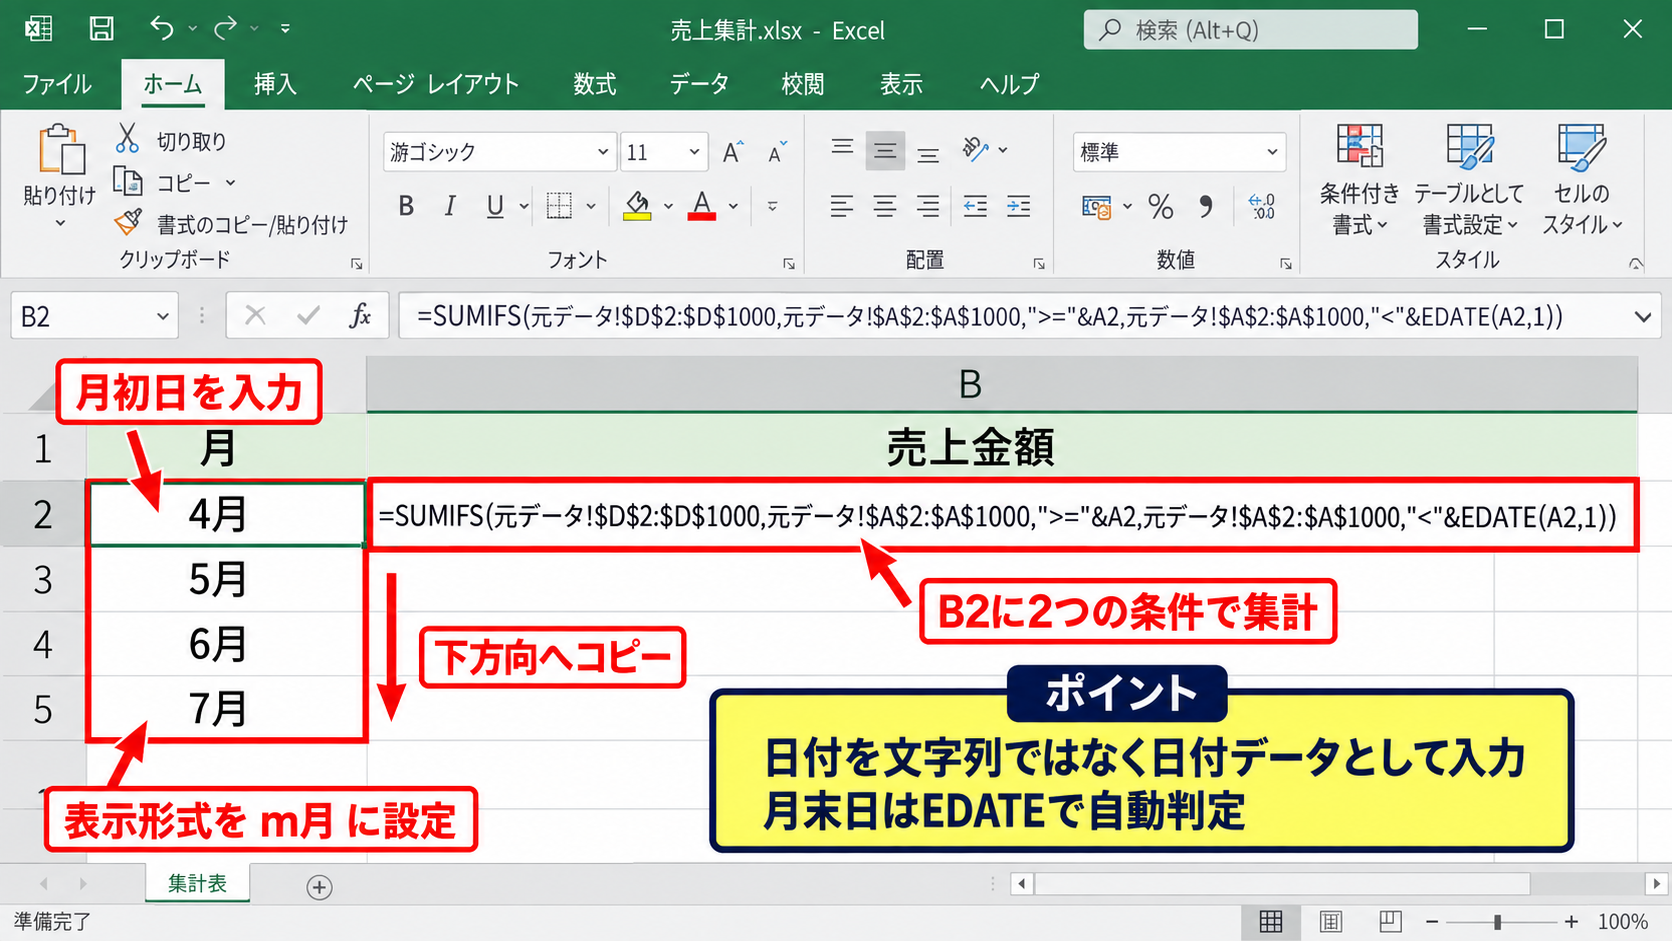The height and width of the screenshot is (941, 1672).
Task: Add new sheet with plus button
Action: 319,887
